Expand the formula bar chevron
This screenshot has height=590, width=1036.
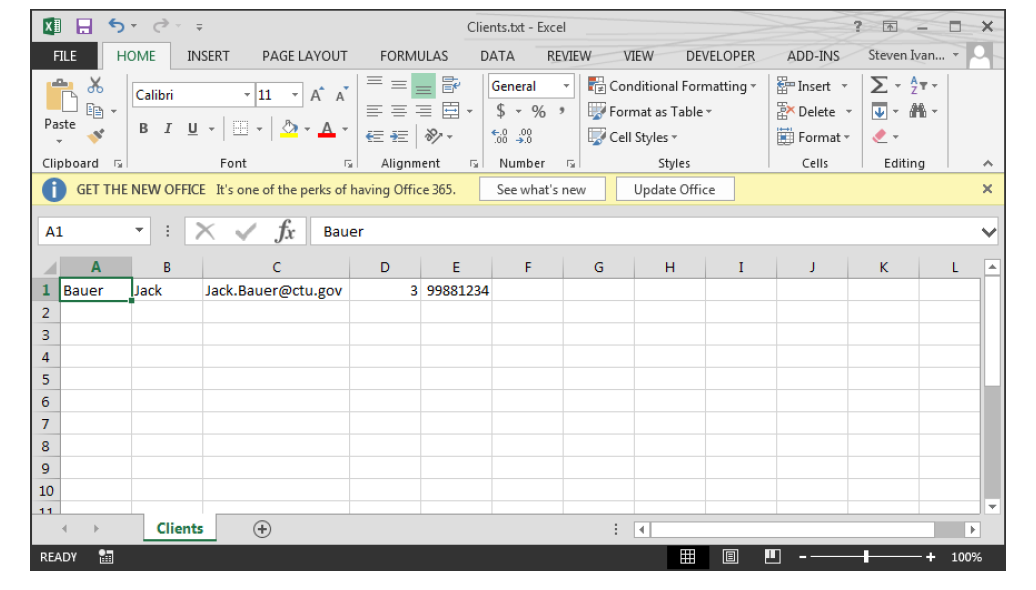coord(988,232)
